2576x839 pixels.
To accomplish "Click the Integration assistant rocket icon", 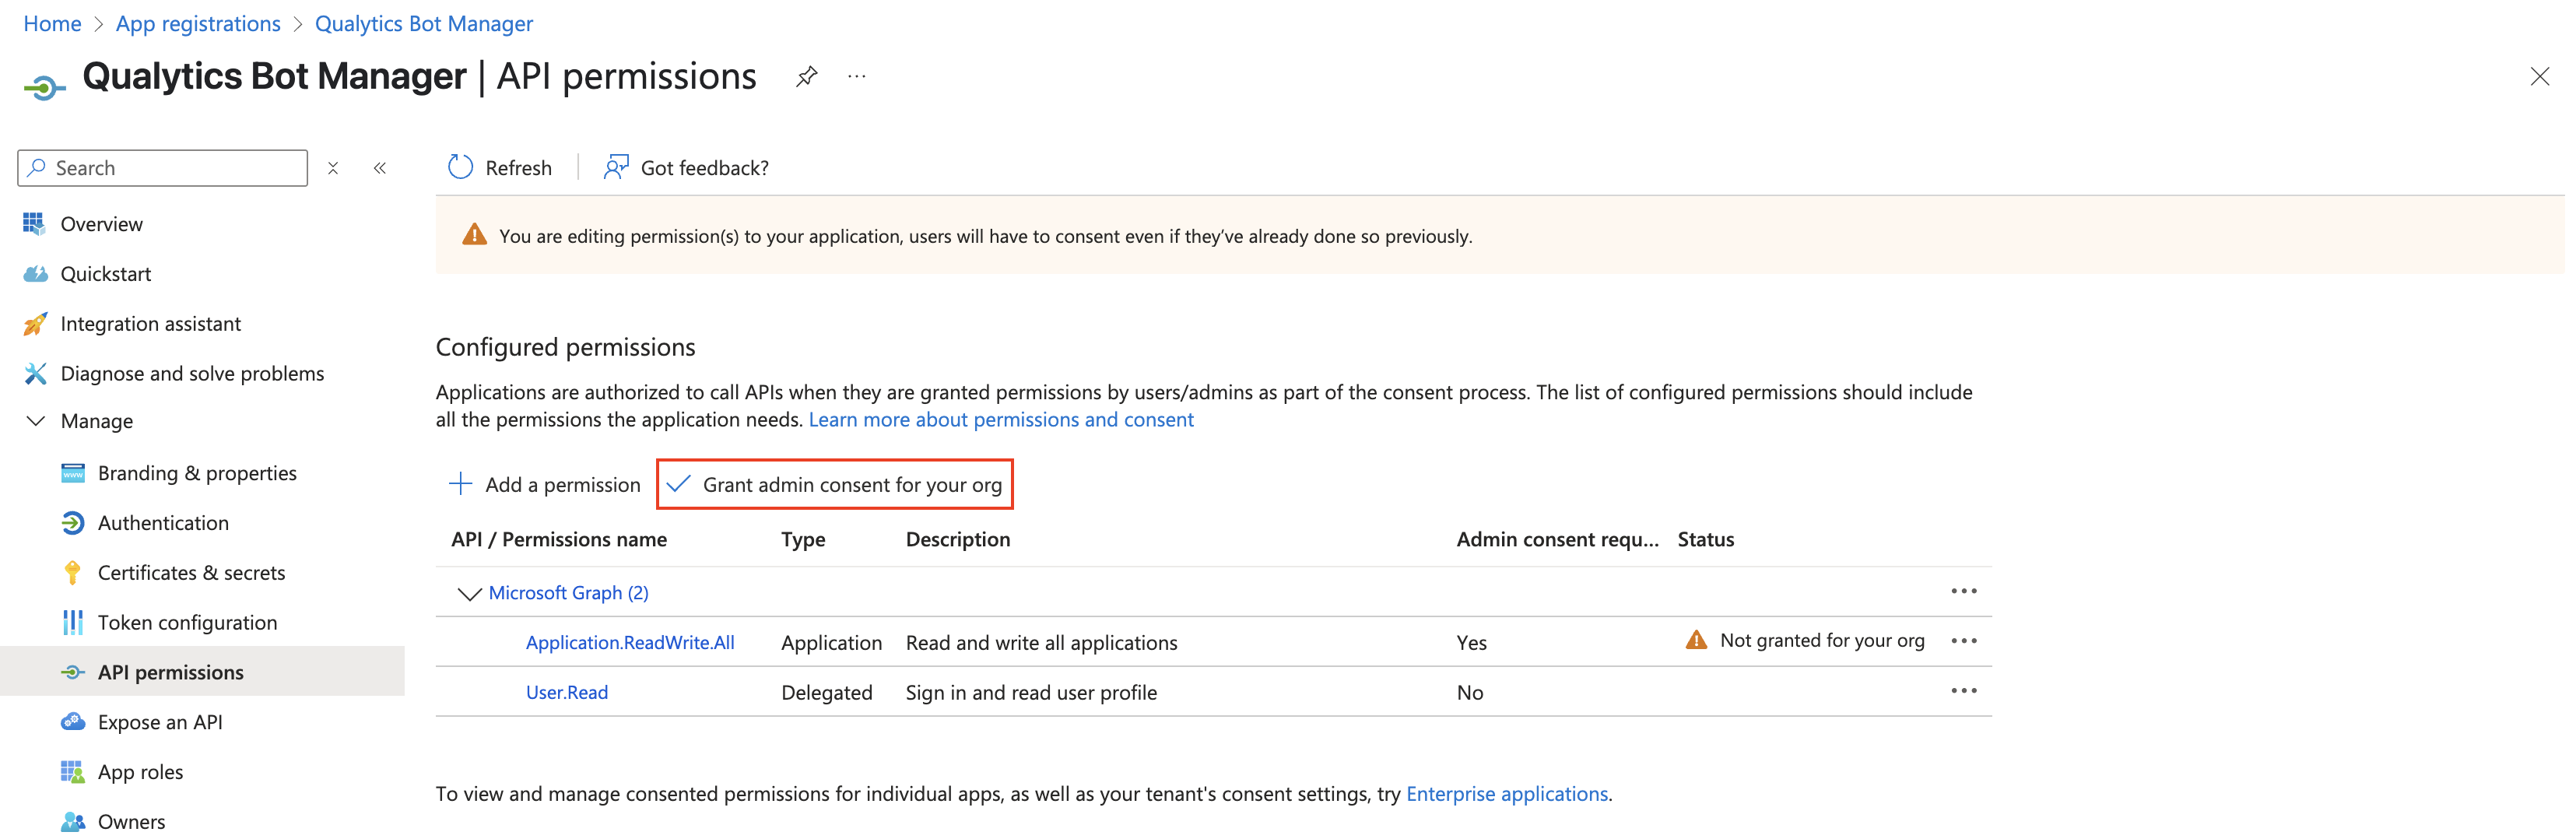I will [x=35, y=323].
